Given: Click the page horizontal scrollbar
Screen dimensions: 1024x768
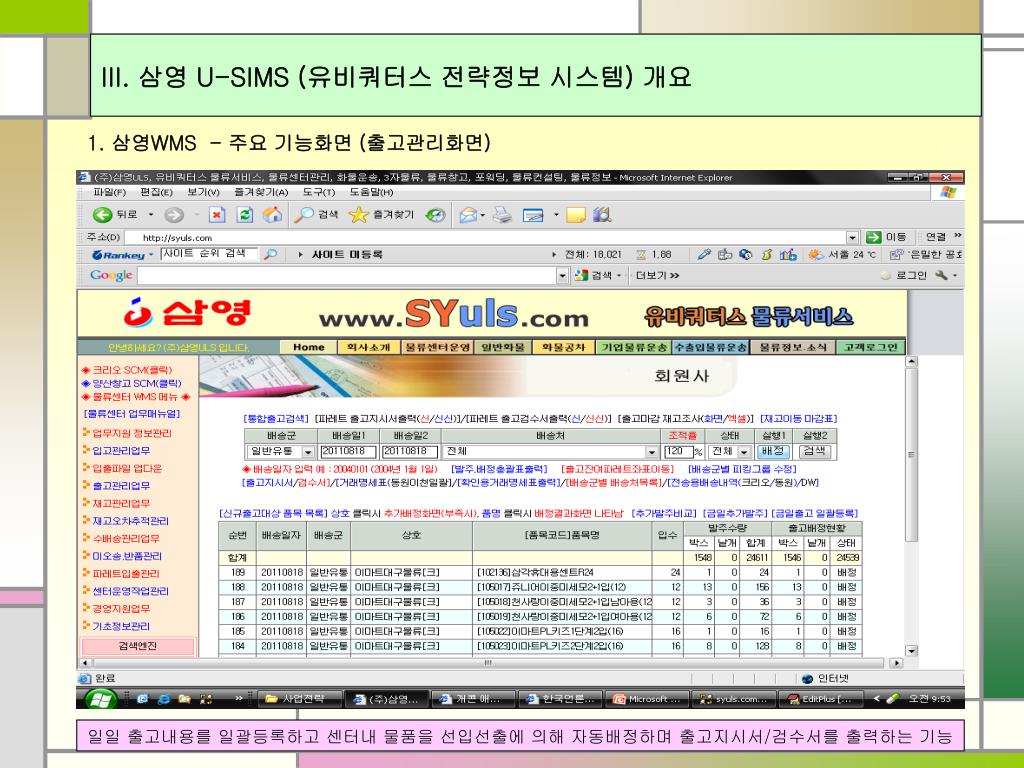Looking at the screenshot, I should point(490,663).
